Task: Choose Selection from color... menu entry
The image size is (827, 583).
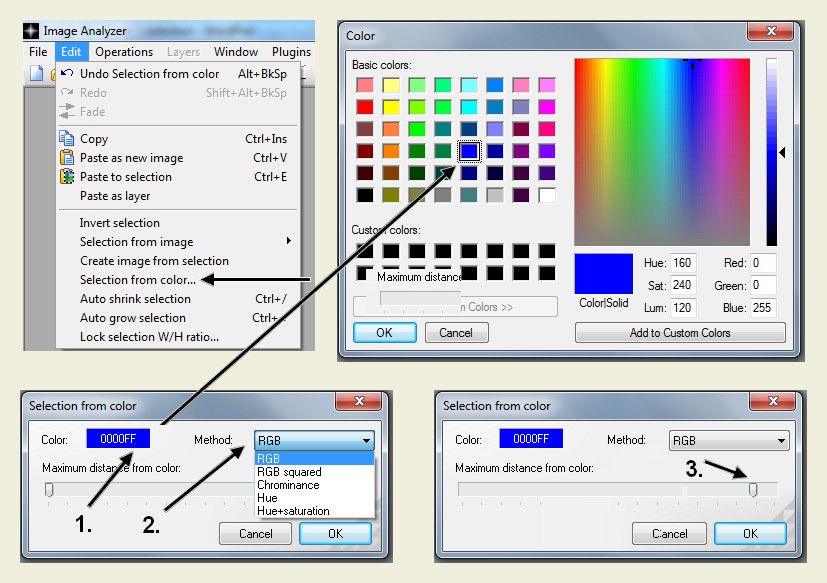Action: 138,280
